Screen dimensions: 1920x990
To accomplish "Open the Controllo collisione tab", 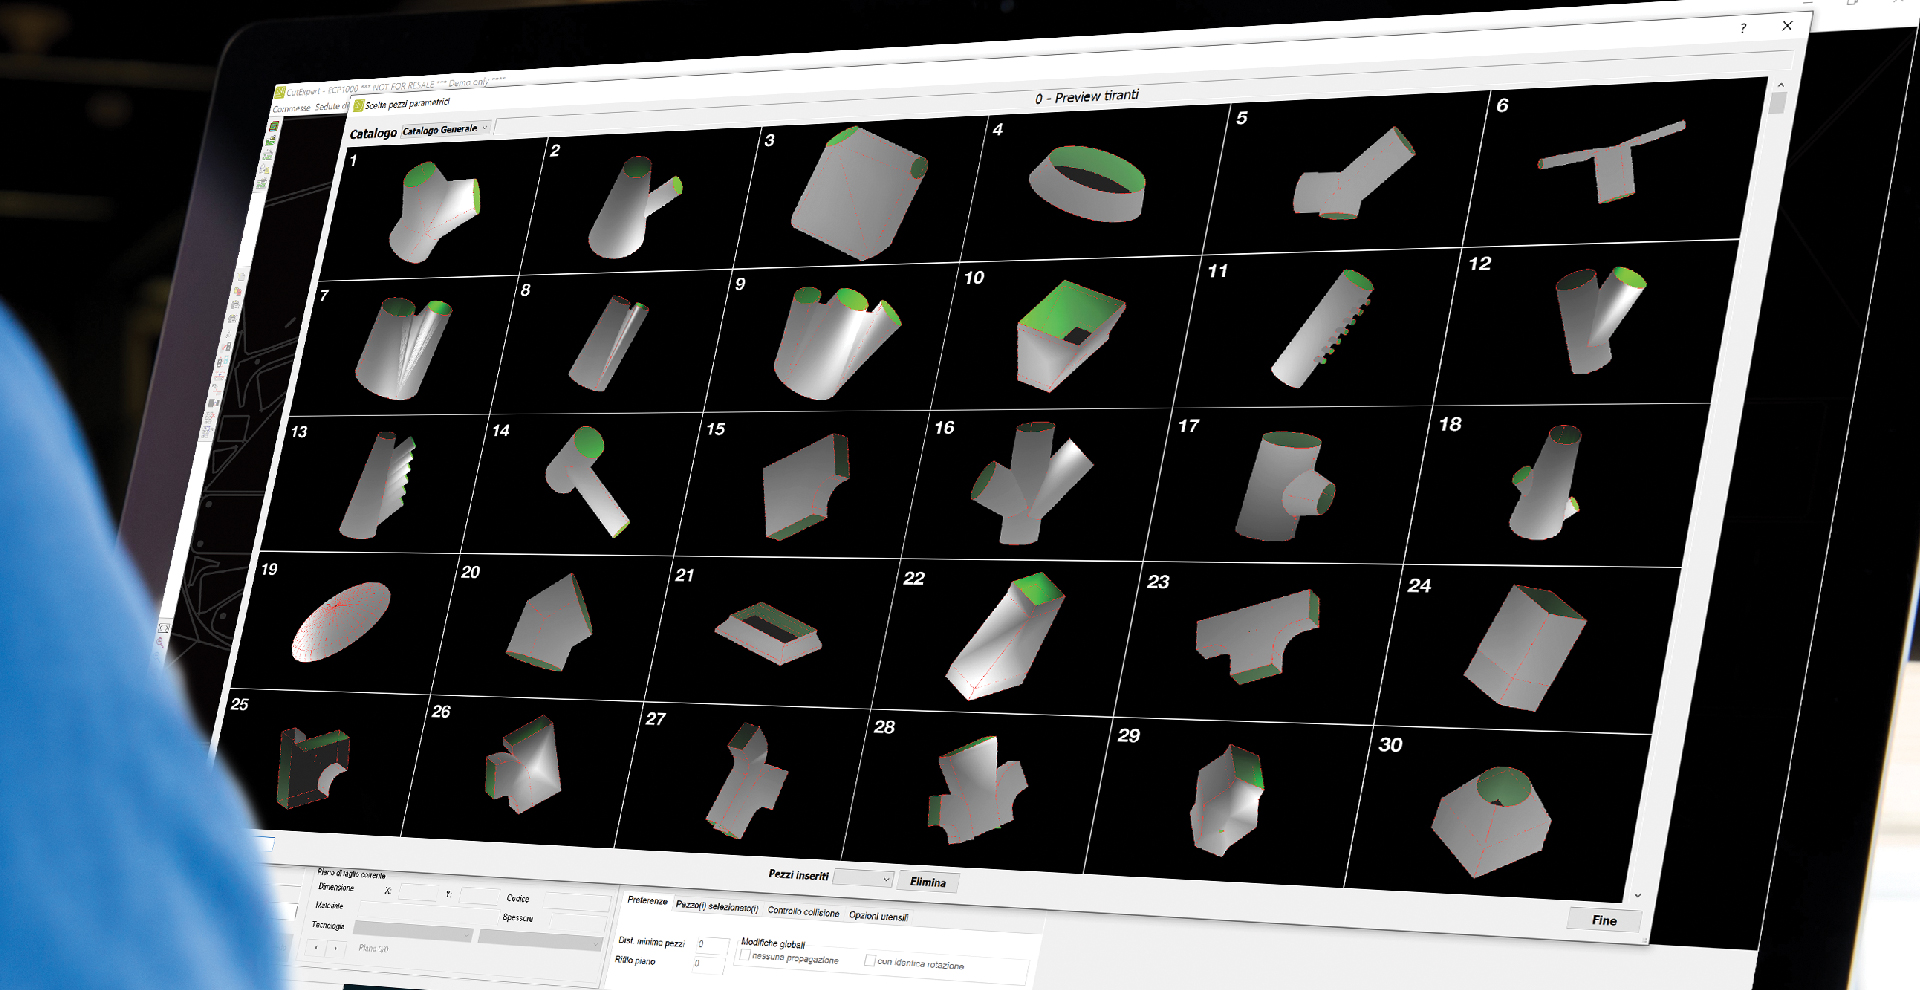I will (x=804, y=911).
